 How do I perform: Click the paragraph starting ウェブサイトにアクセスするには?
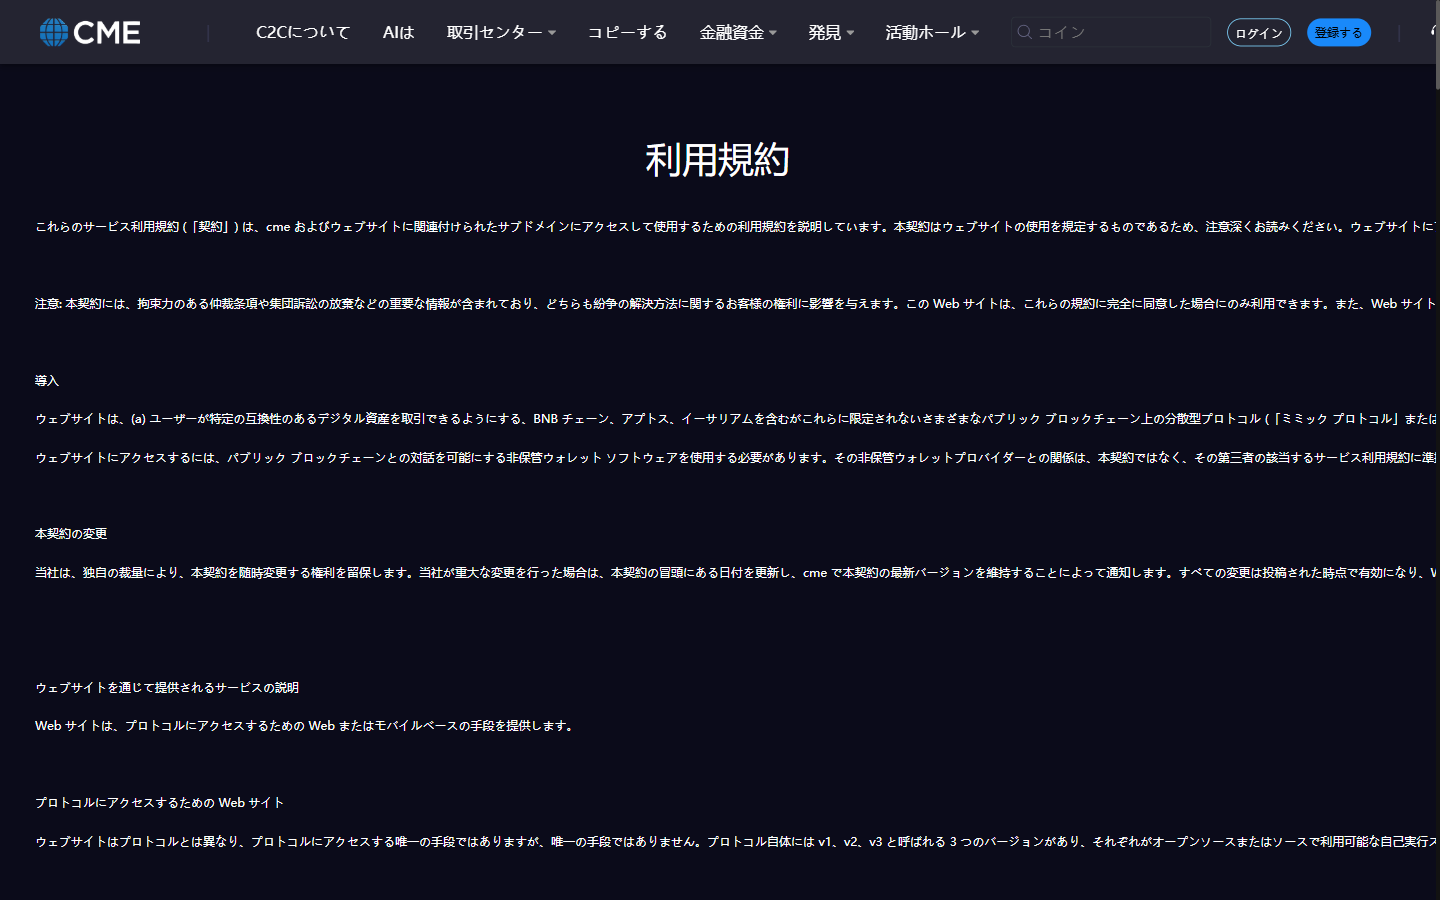735,458
